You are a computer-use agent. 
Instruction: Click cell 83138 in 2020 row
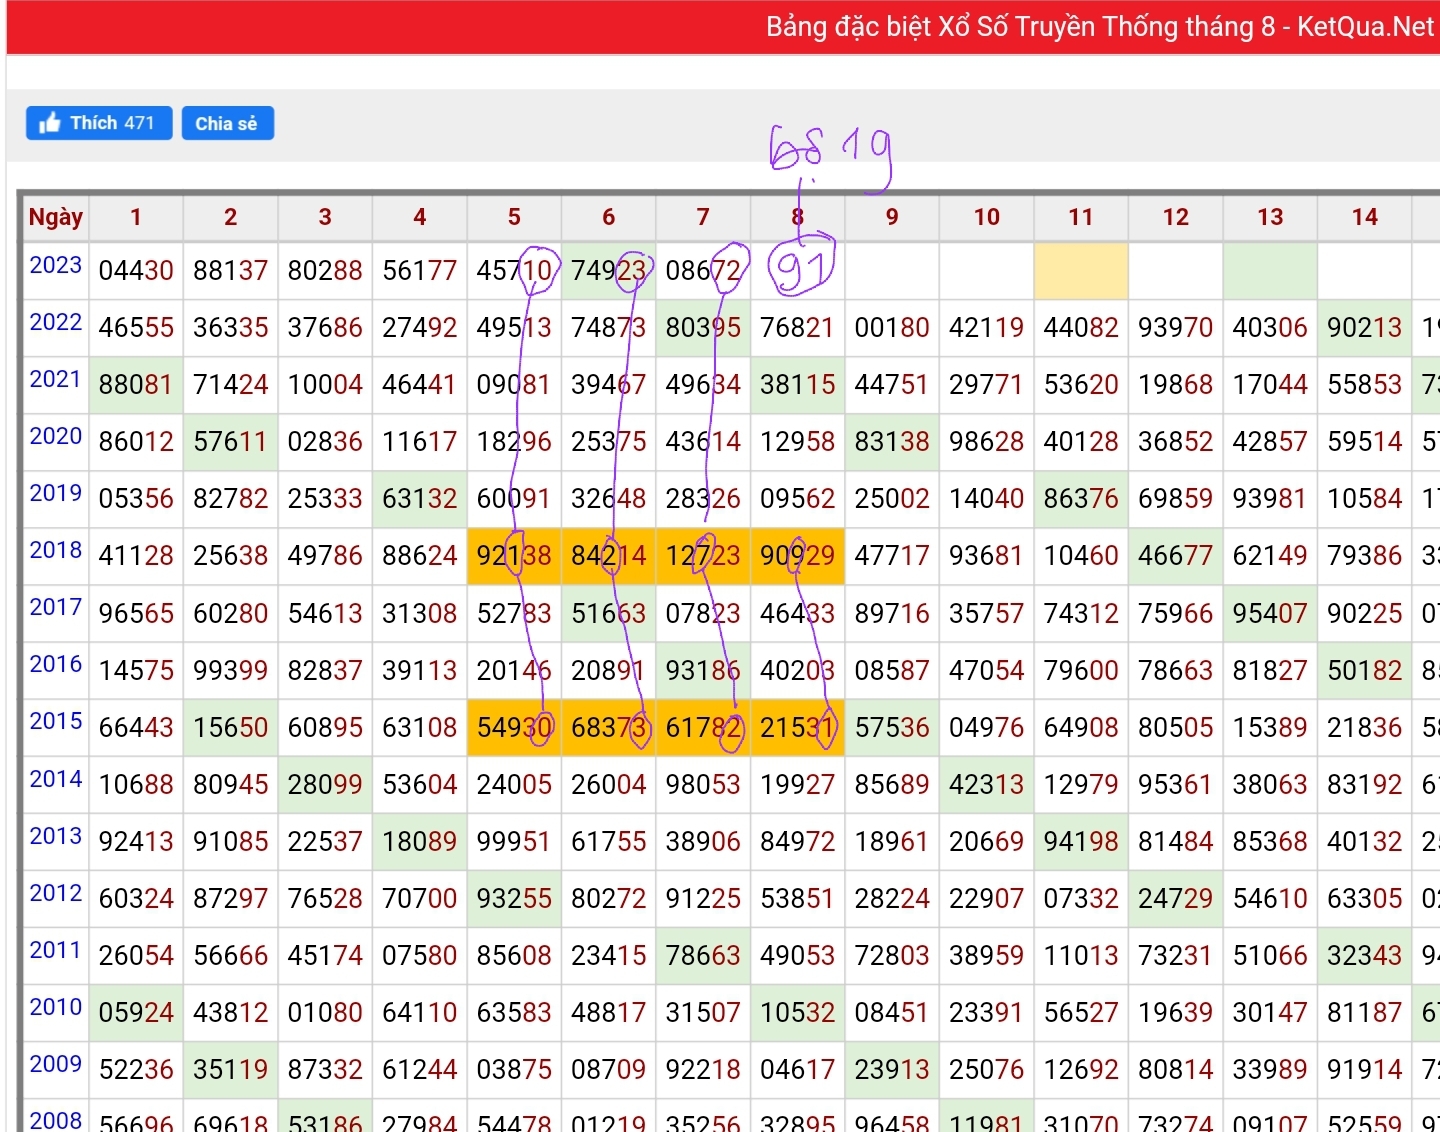pos(892,441)
